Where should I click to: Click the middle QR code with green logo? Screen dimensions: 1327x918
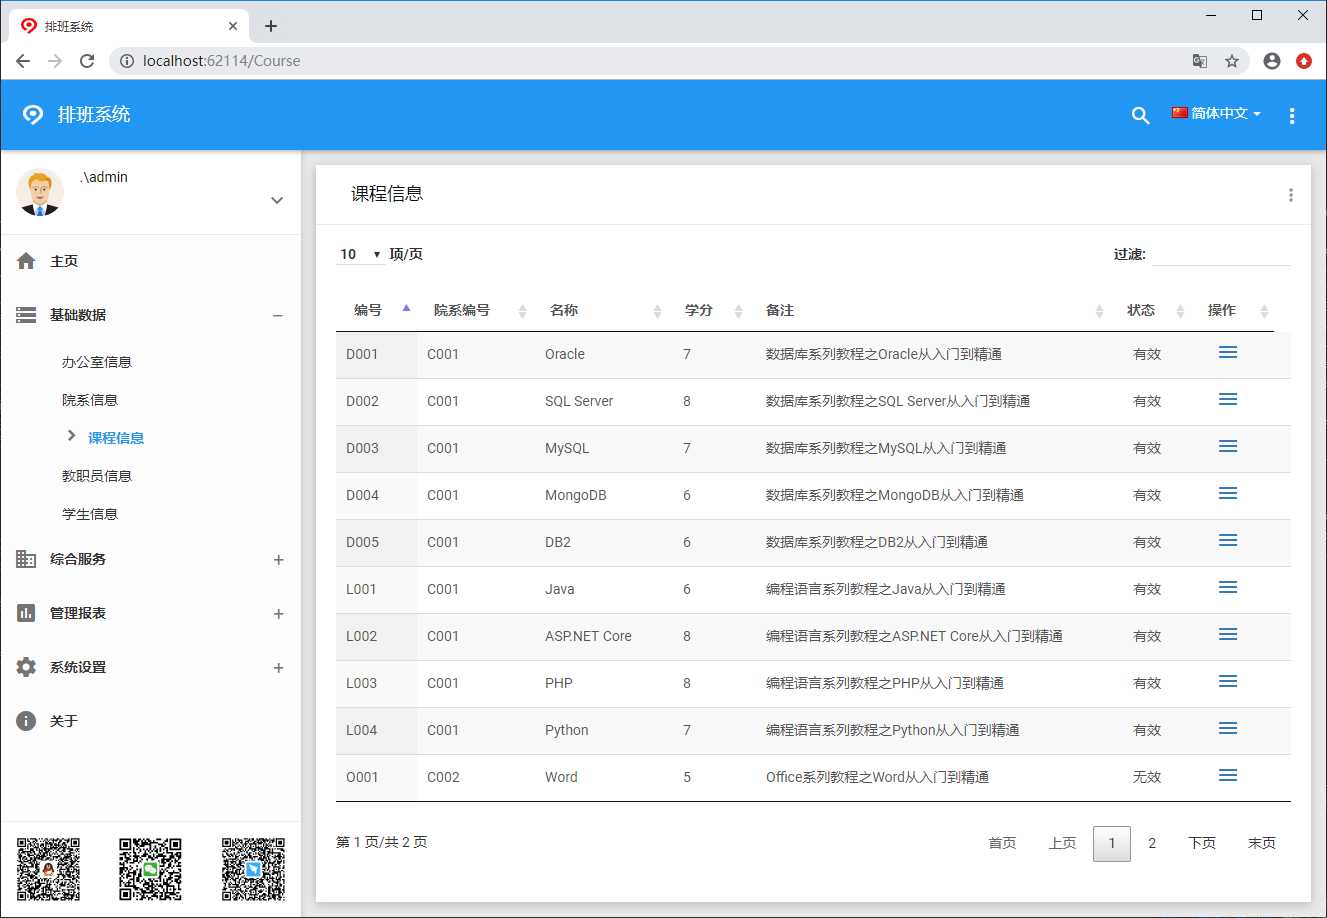coord(150,869)
